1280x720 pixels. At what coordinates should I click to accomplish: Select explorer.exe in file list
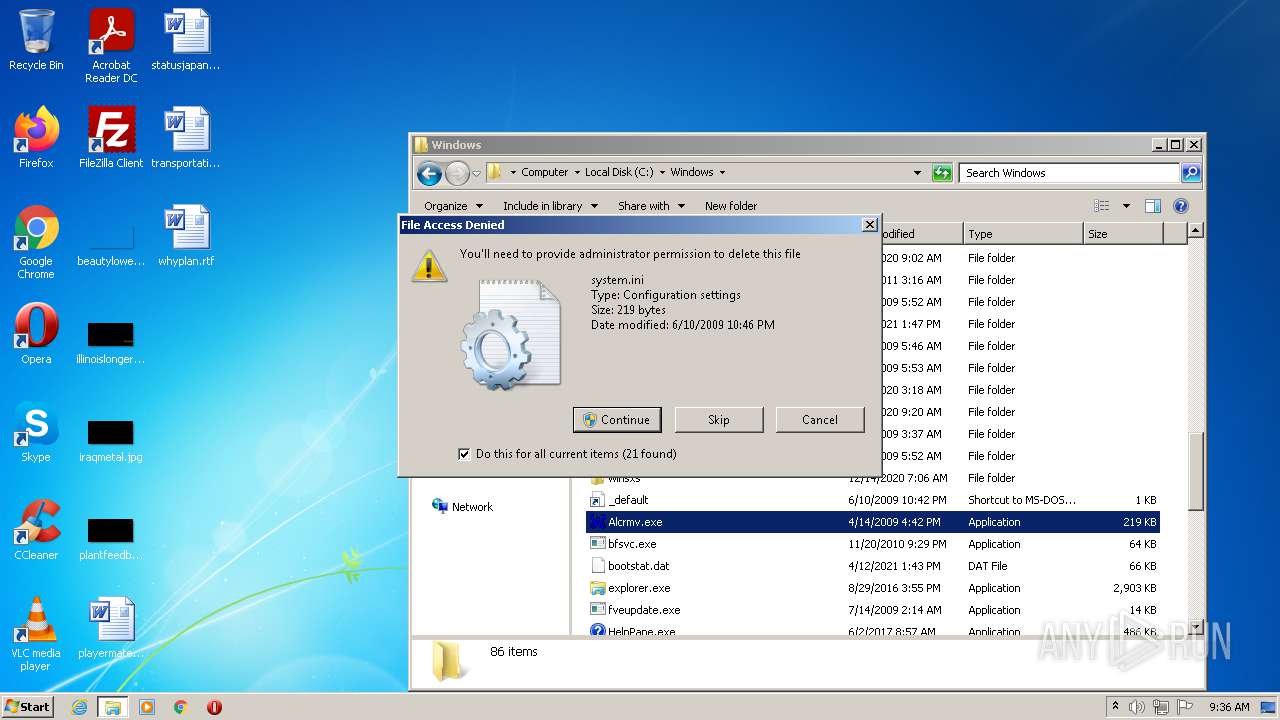tap(872, 588)
